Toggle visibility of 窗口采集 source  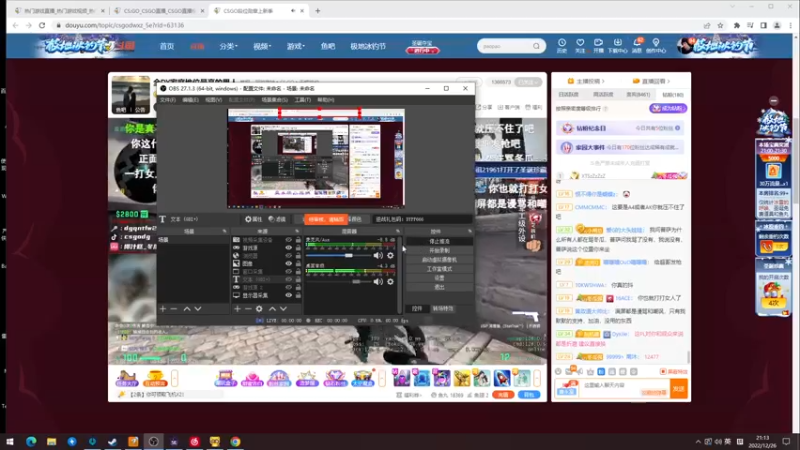pyautogui.click(x=289, y=271)
